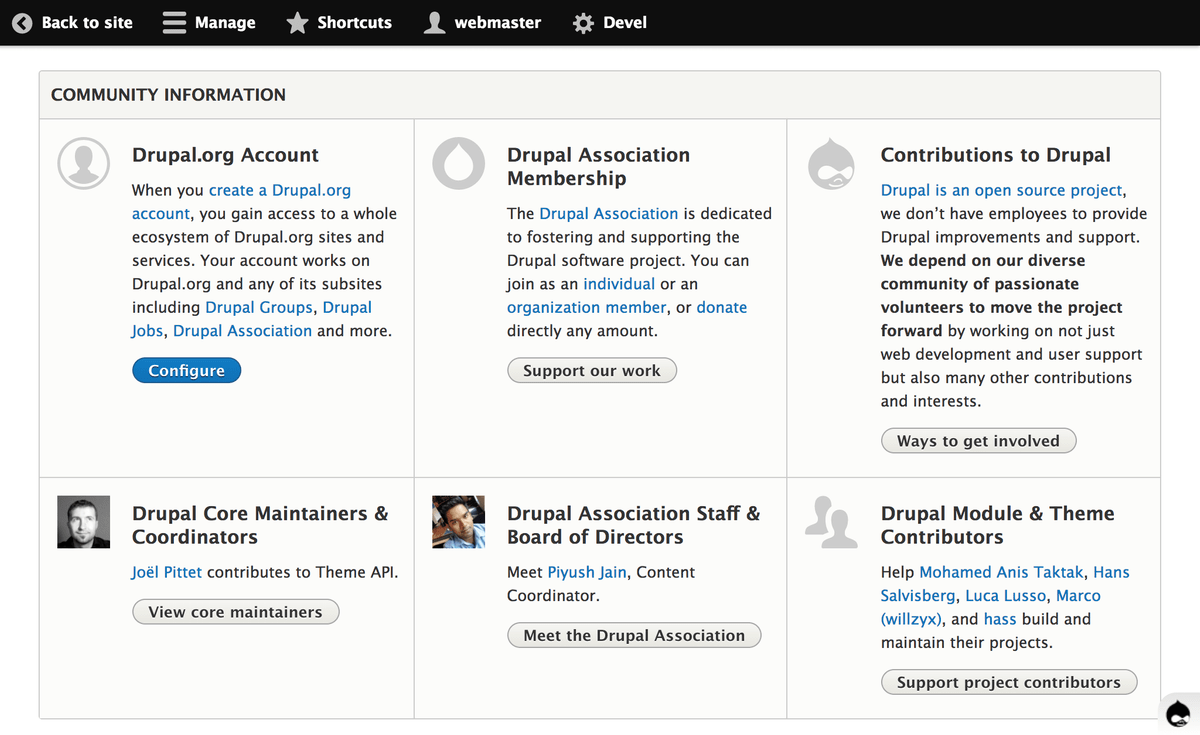The height and width of the screenshot is (735, 1200).
Task: Open the hass contributor link
Action: [x=1000, y=619]
